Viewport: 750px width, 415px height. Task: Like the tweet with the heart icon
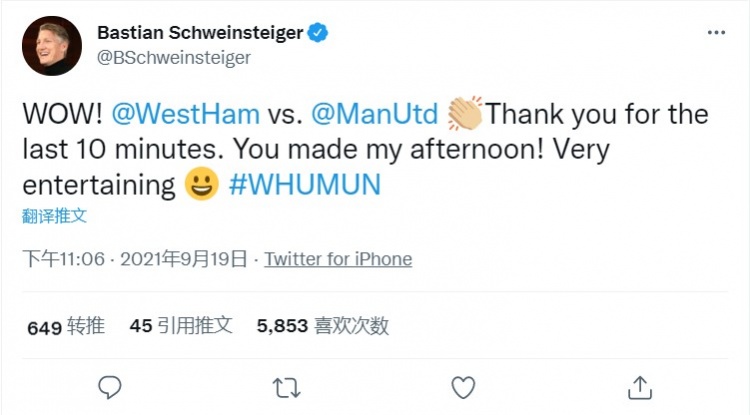(463, 387)
